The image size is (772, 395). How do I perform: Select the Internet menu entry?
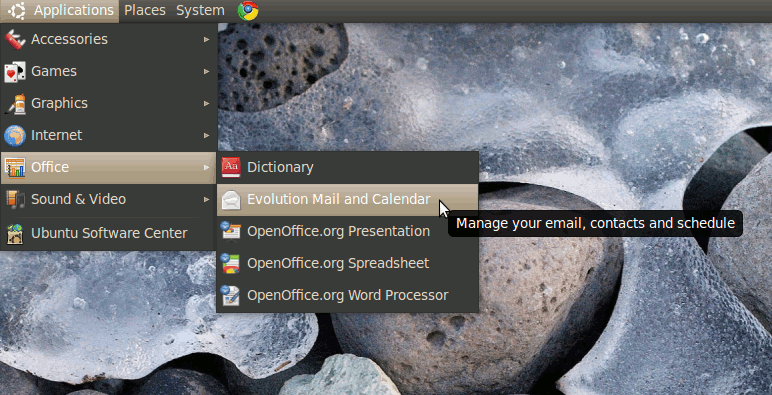108,135
